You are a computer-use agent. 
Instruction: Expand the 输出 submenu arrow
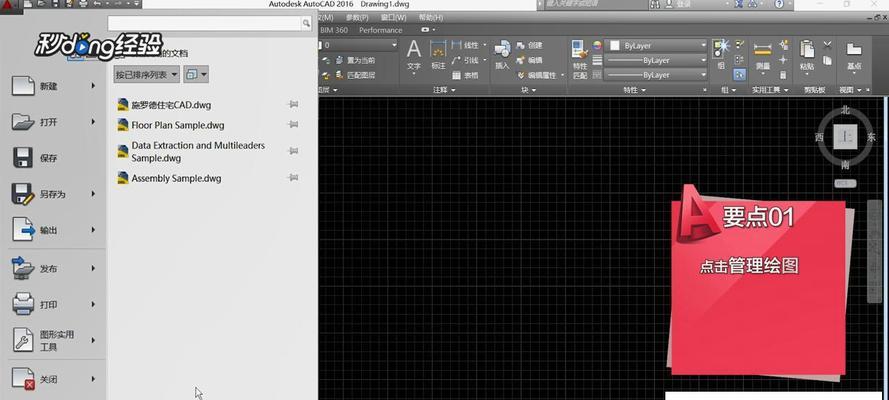(x=94, y=230)
